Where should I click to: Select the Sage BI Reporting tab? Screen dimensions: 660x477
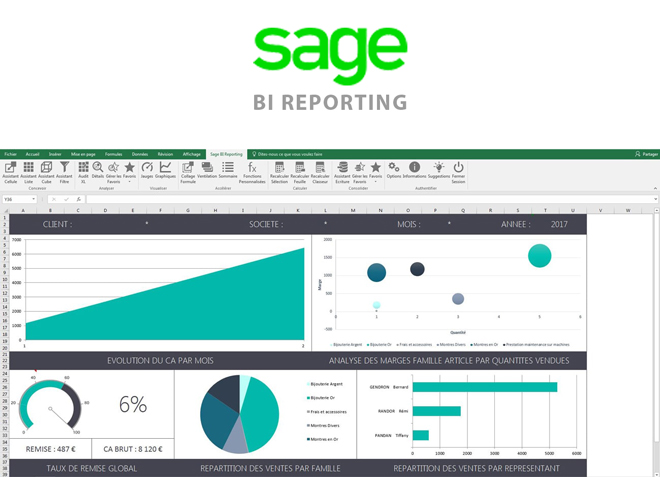pyautogui.click(x=226, y=154)
